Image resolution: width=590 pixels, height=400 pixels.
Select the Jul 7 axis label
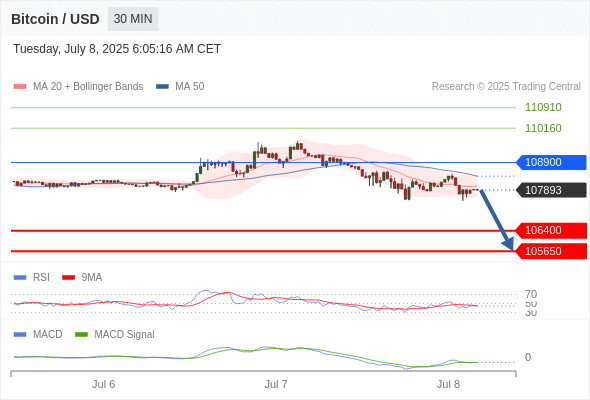(276, 384)
